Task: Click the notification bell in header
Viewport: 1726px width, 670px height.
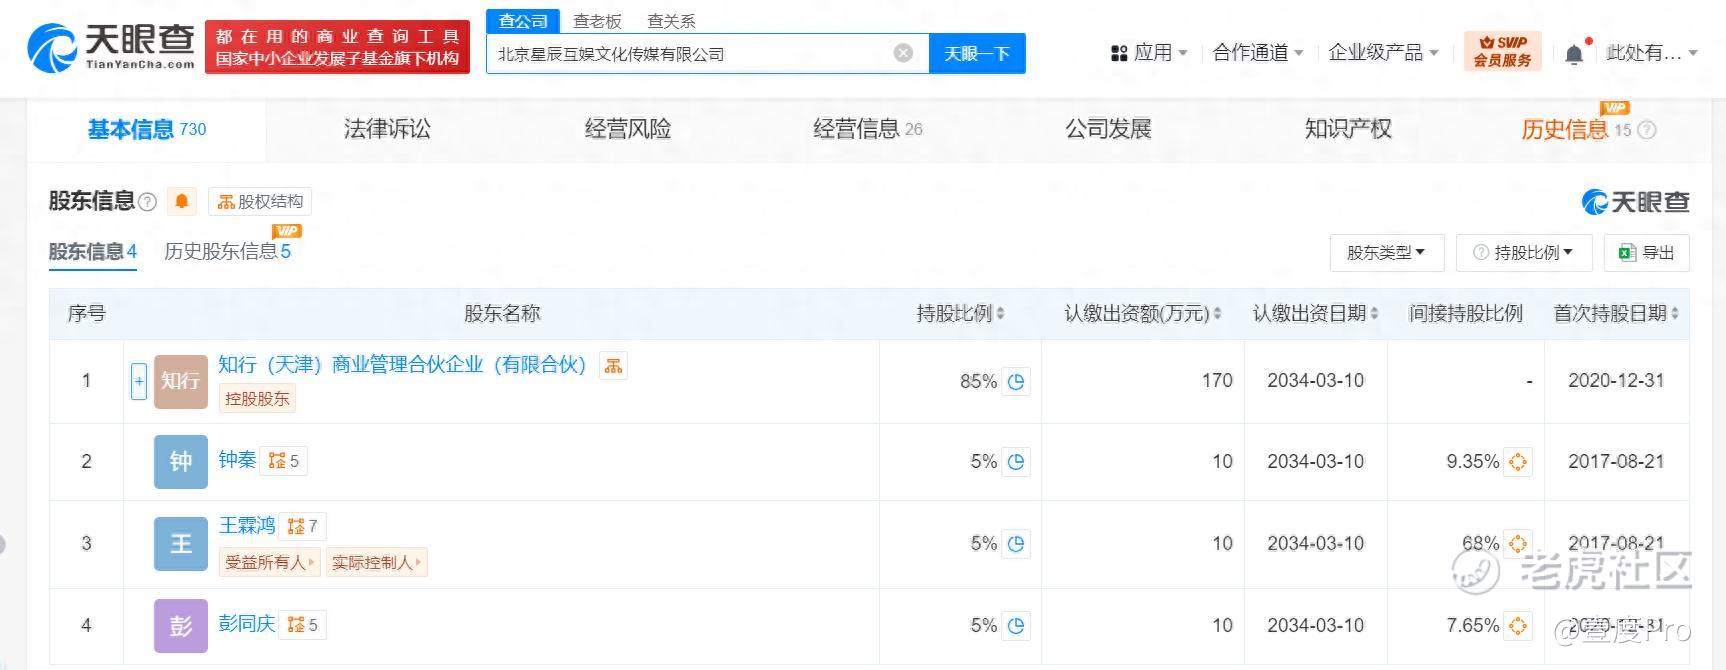Action: click(1574, 54)
